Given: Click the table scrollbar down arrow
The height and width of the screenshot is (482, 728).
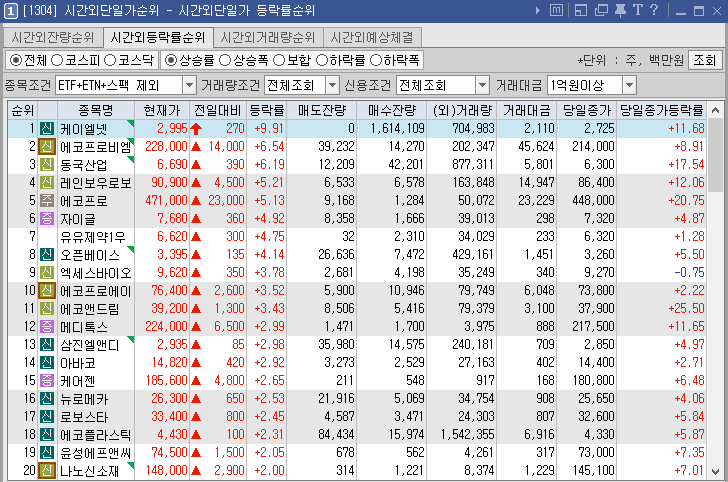Looking at the screenshot, I should pyautogui.click(x=715, y=471).
